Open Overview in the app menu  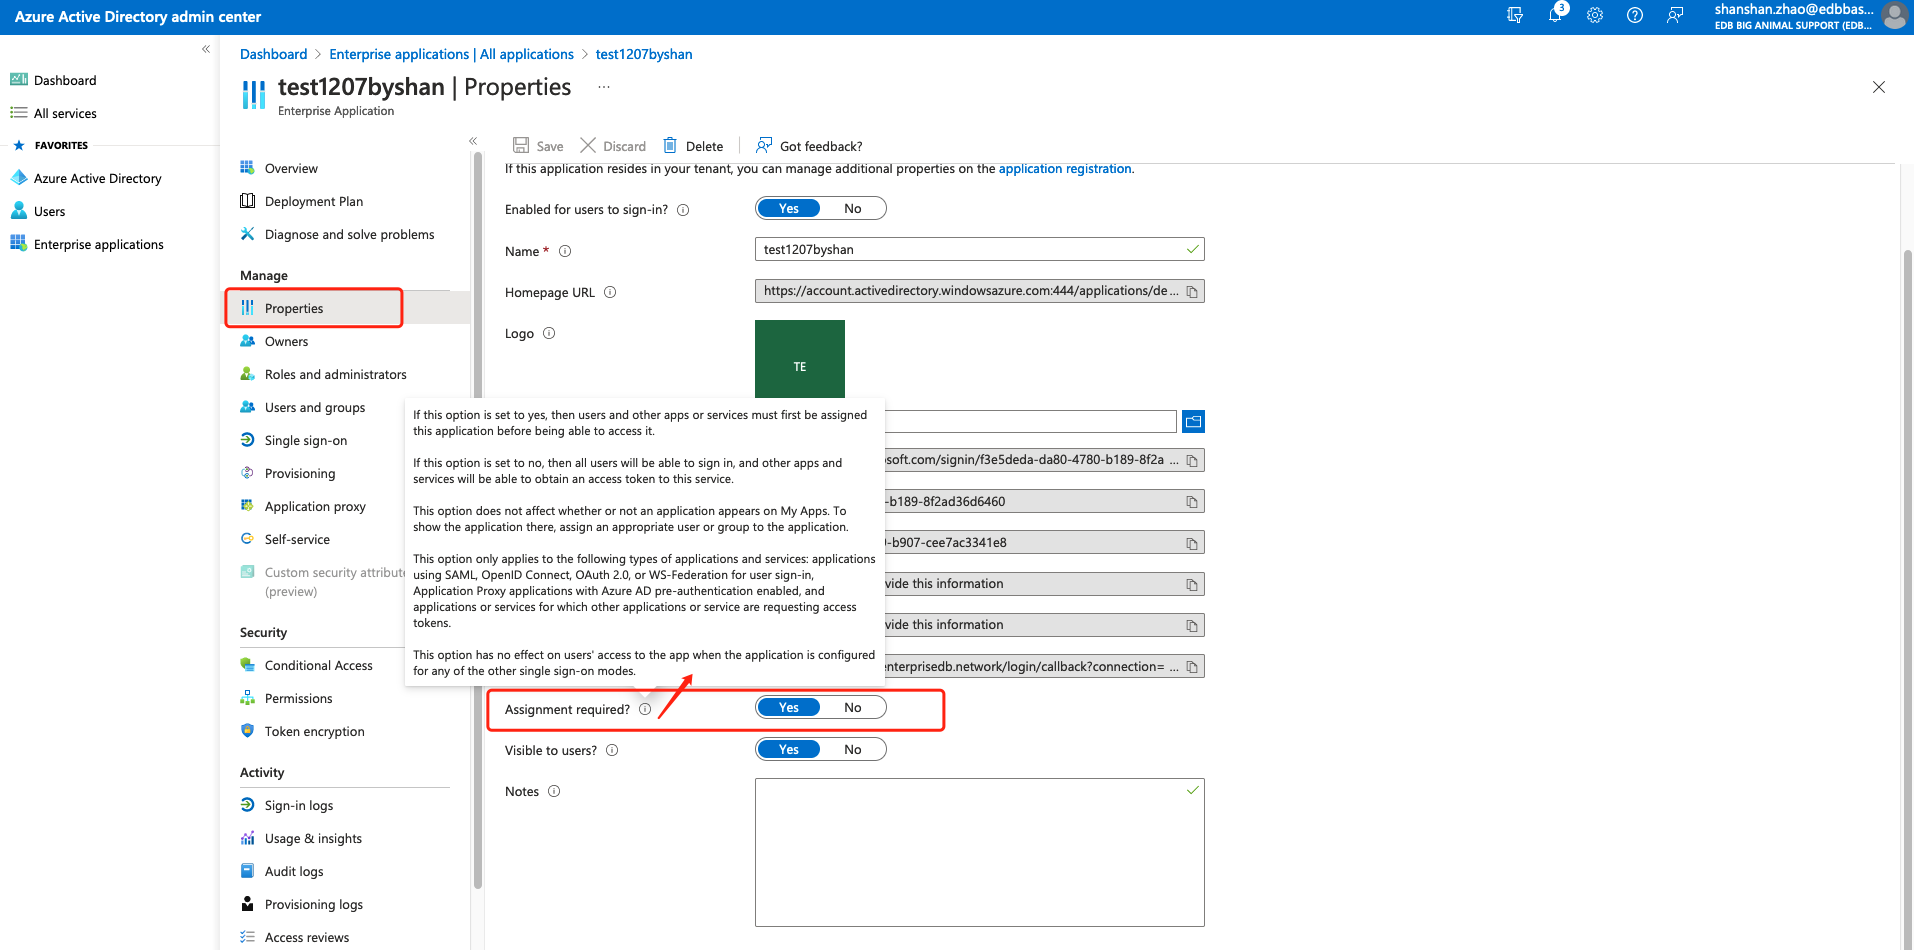(x=291, y=168)
